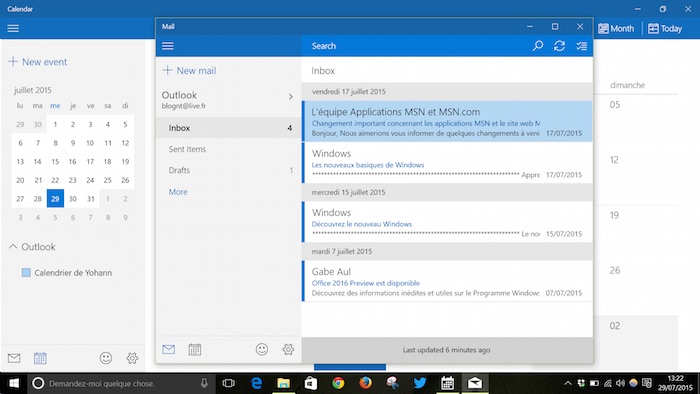Select 31 in the mini calendar
Screen dimensions: 700x394
91,199
